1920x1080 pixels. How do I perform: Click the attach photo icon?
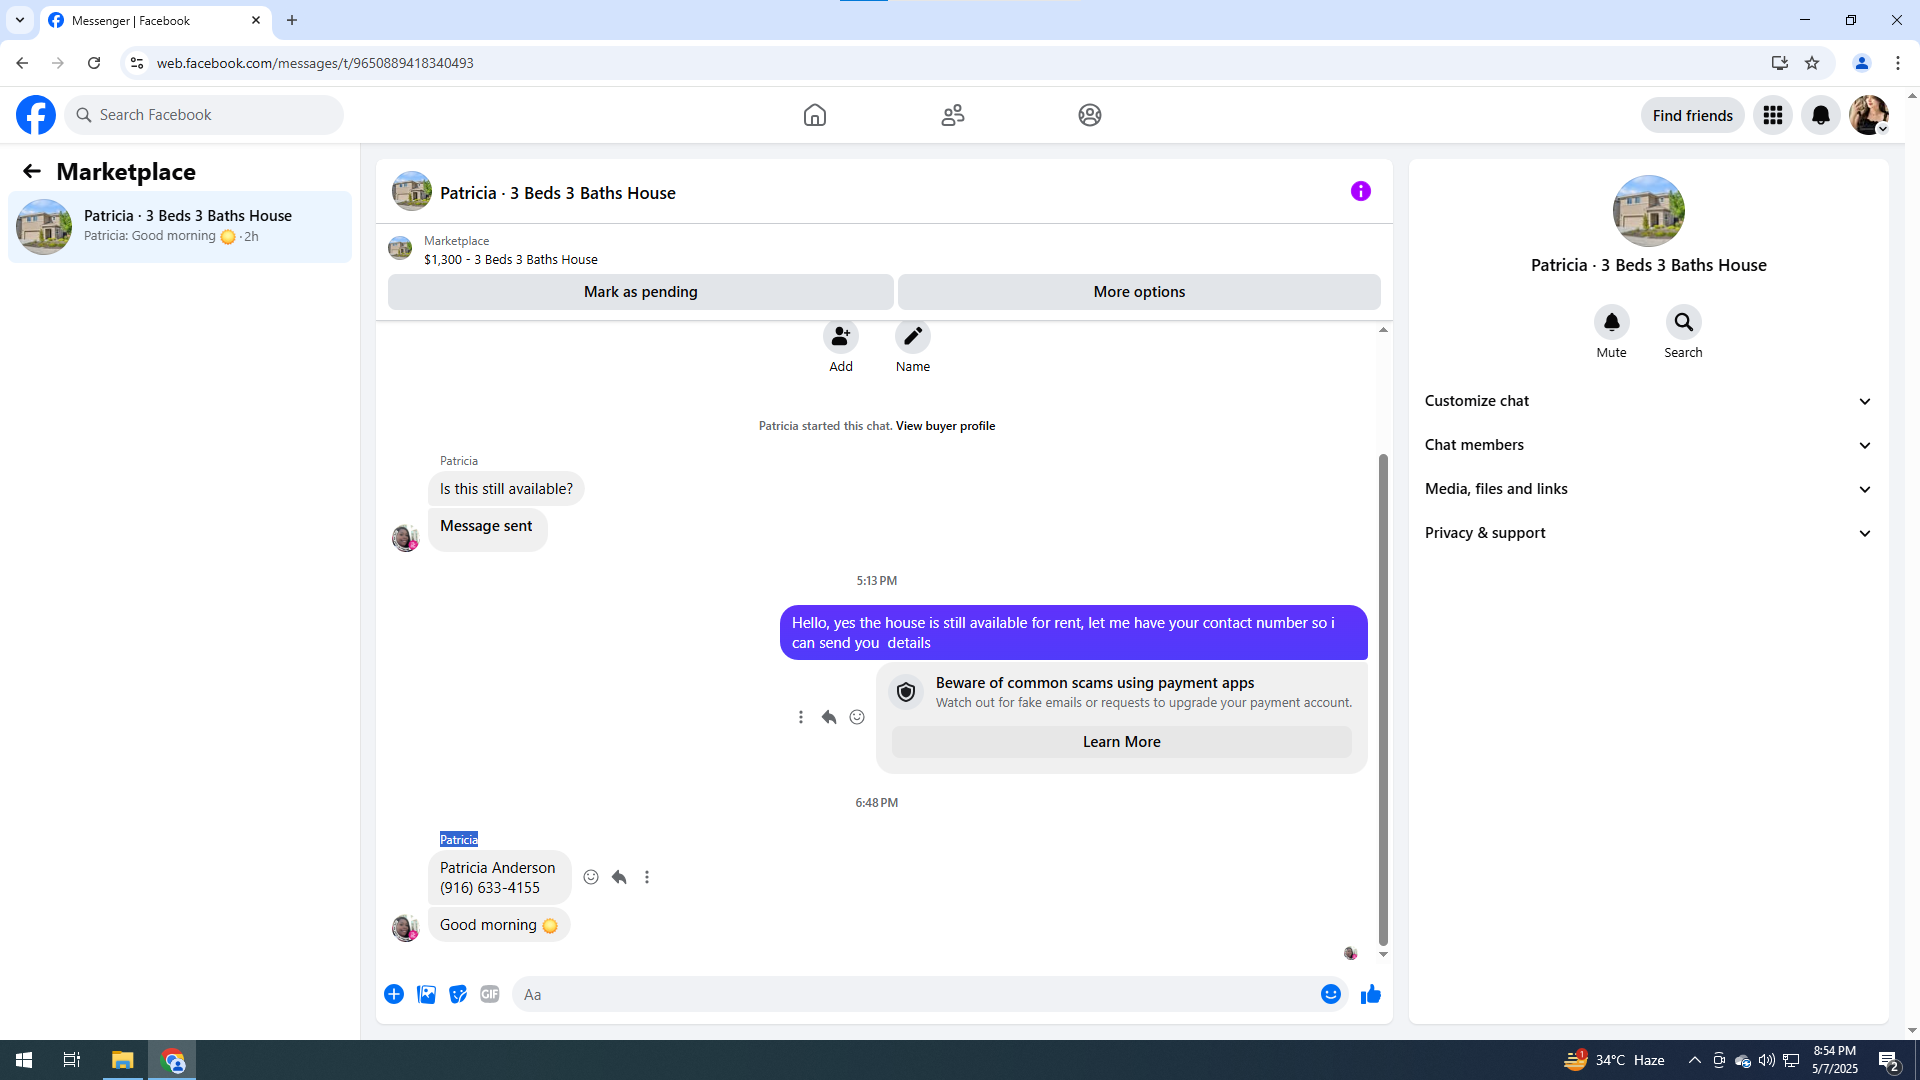(x=426, y=994)
